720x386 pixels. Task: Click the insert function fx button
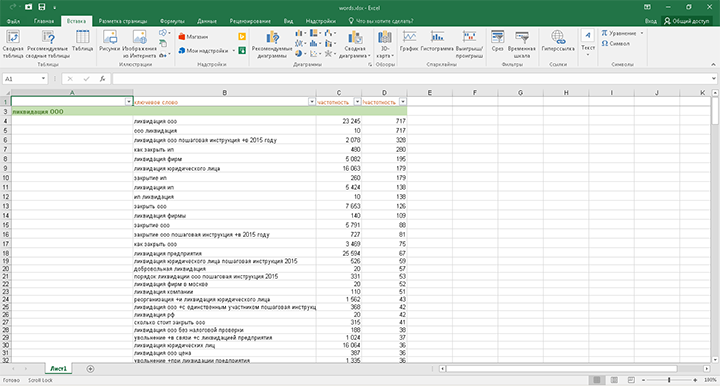102,79
